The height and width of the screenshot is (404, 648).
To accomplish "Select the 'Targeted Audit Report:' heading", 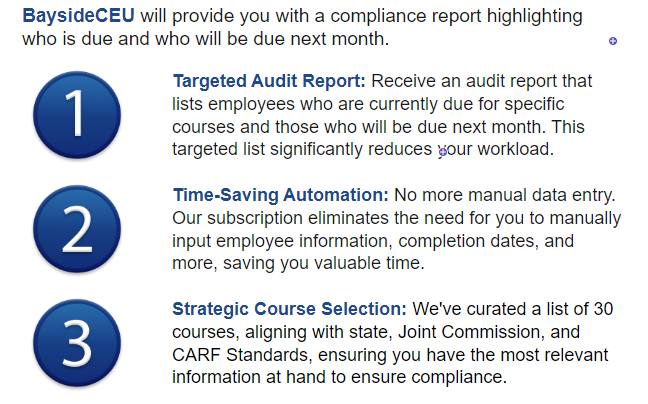I will pos(270,81).
